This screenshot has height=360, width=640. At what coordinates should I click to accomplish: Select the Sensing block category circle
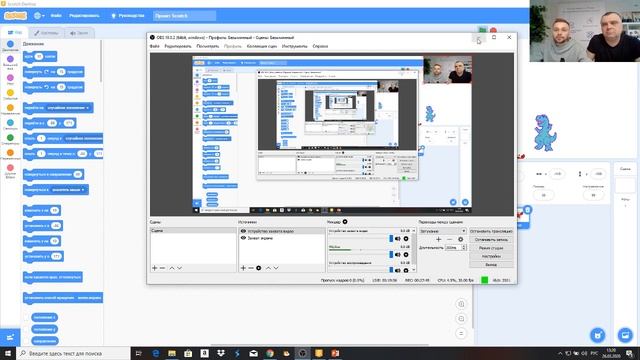10,122
